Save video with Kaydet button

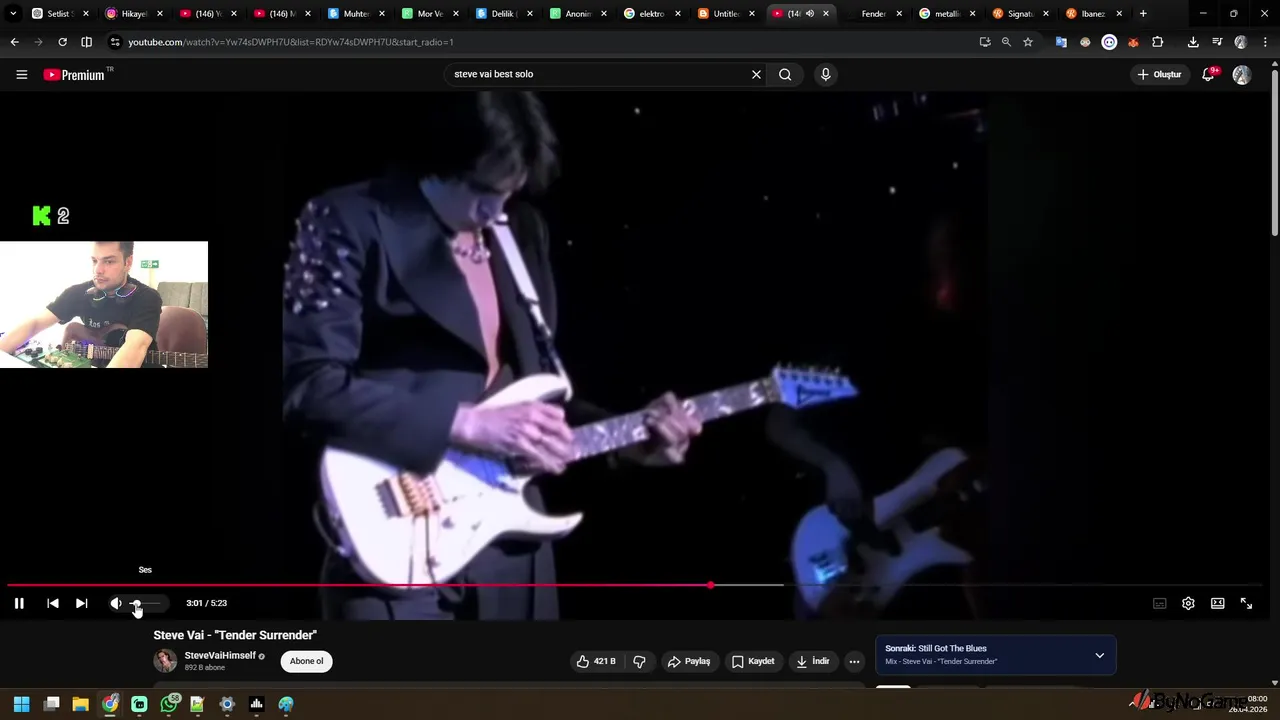click(x=754, y=661)
